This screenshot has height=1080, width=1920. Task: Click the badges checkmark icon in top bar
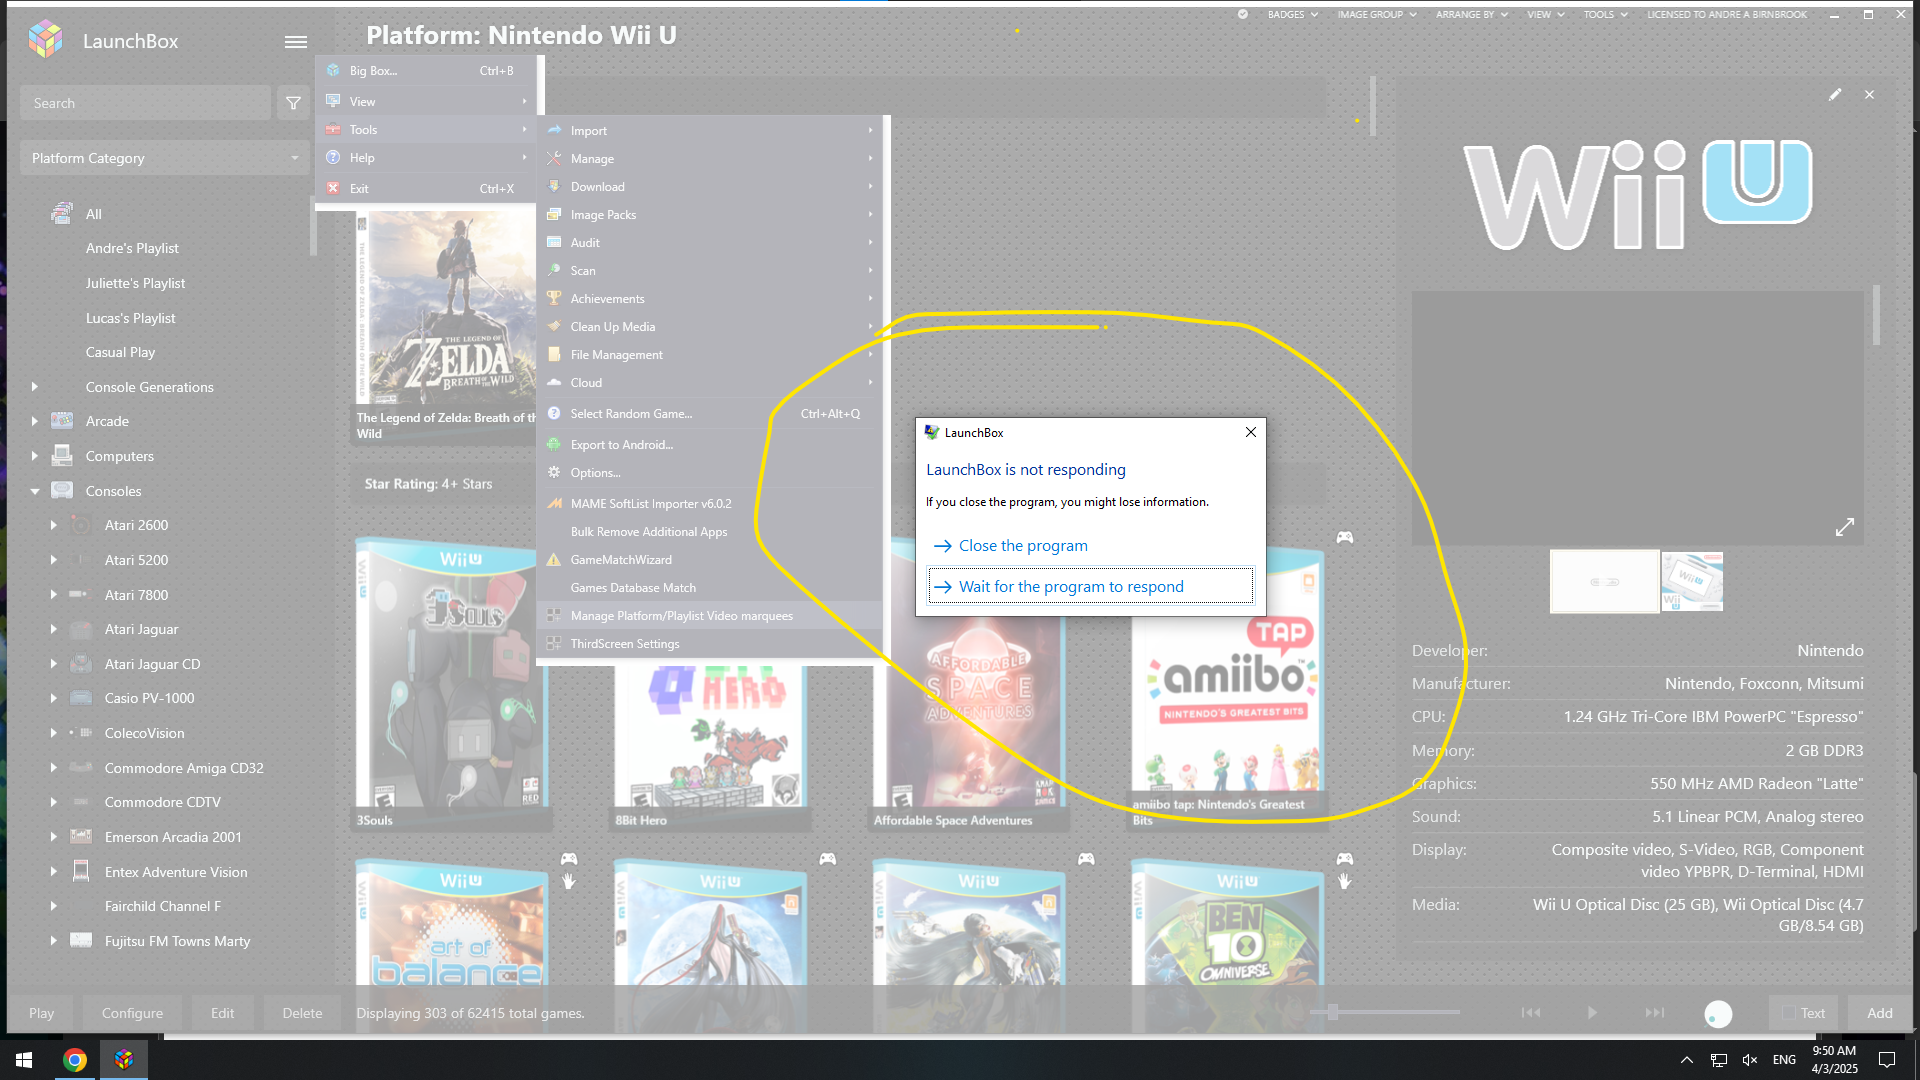tap(1243, 15)
